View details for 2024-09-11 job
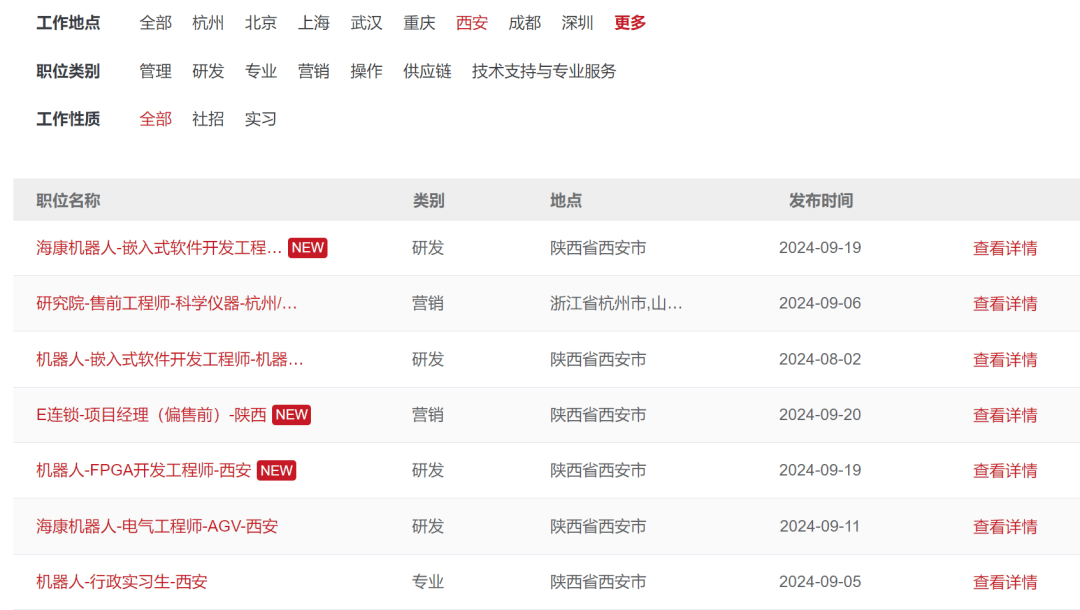The image size is (1080, 610). click(1005, 527)
